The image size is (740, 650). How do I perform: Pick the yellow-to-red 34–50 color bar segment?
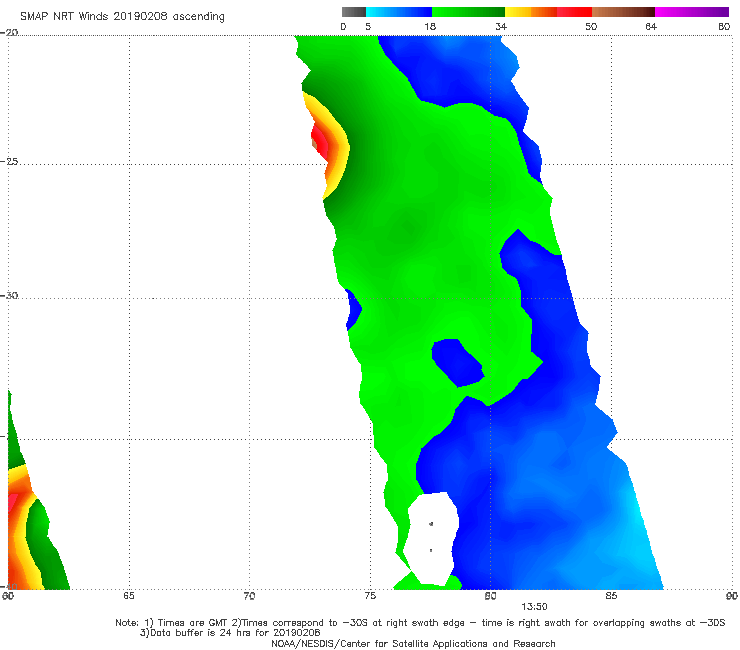coord(548,12)
